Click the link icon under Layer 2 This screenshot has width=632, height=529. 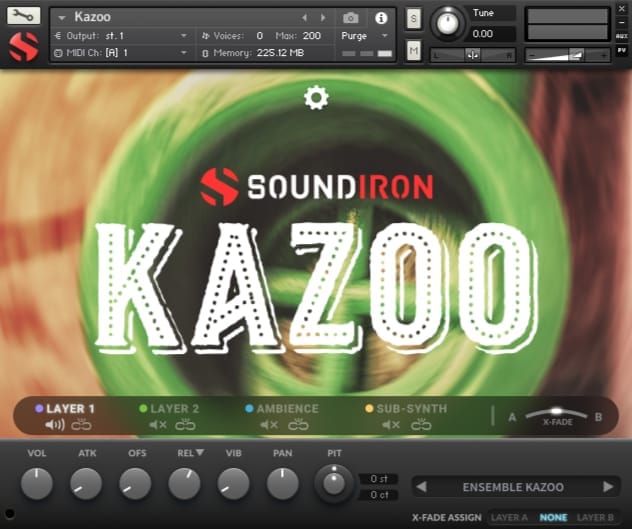click(185, 425)
